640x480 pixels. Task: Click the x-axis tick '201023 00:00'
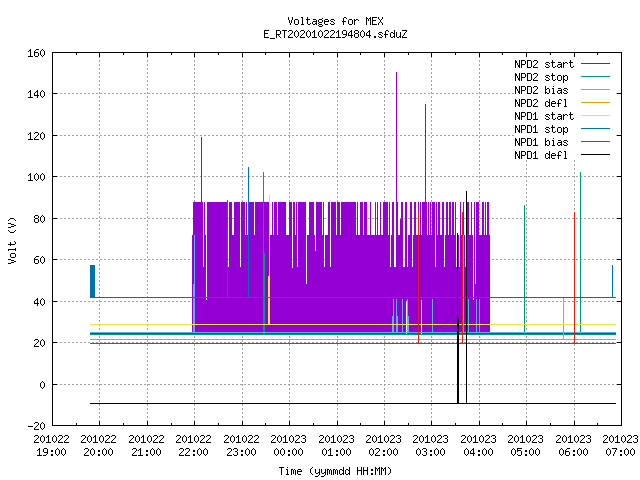click(289, 446)
